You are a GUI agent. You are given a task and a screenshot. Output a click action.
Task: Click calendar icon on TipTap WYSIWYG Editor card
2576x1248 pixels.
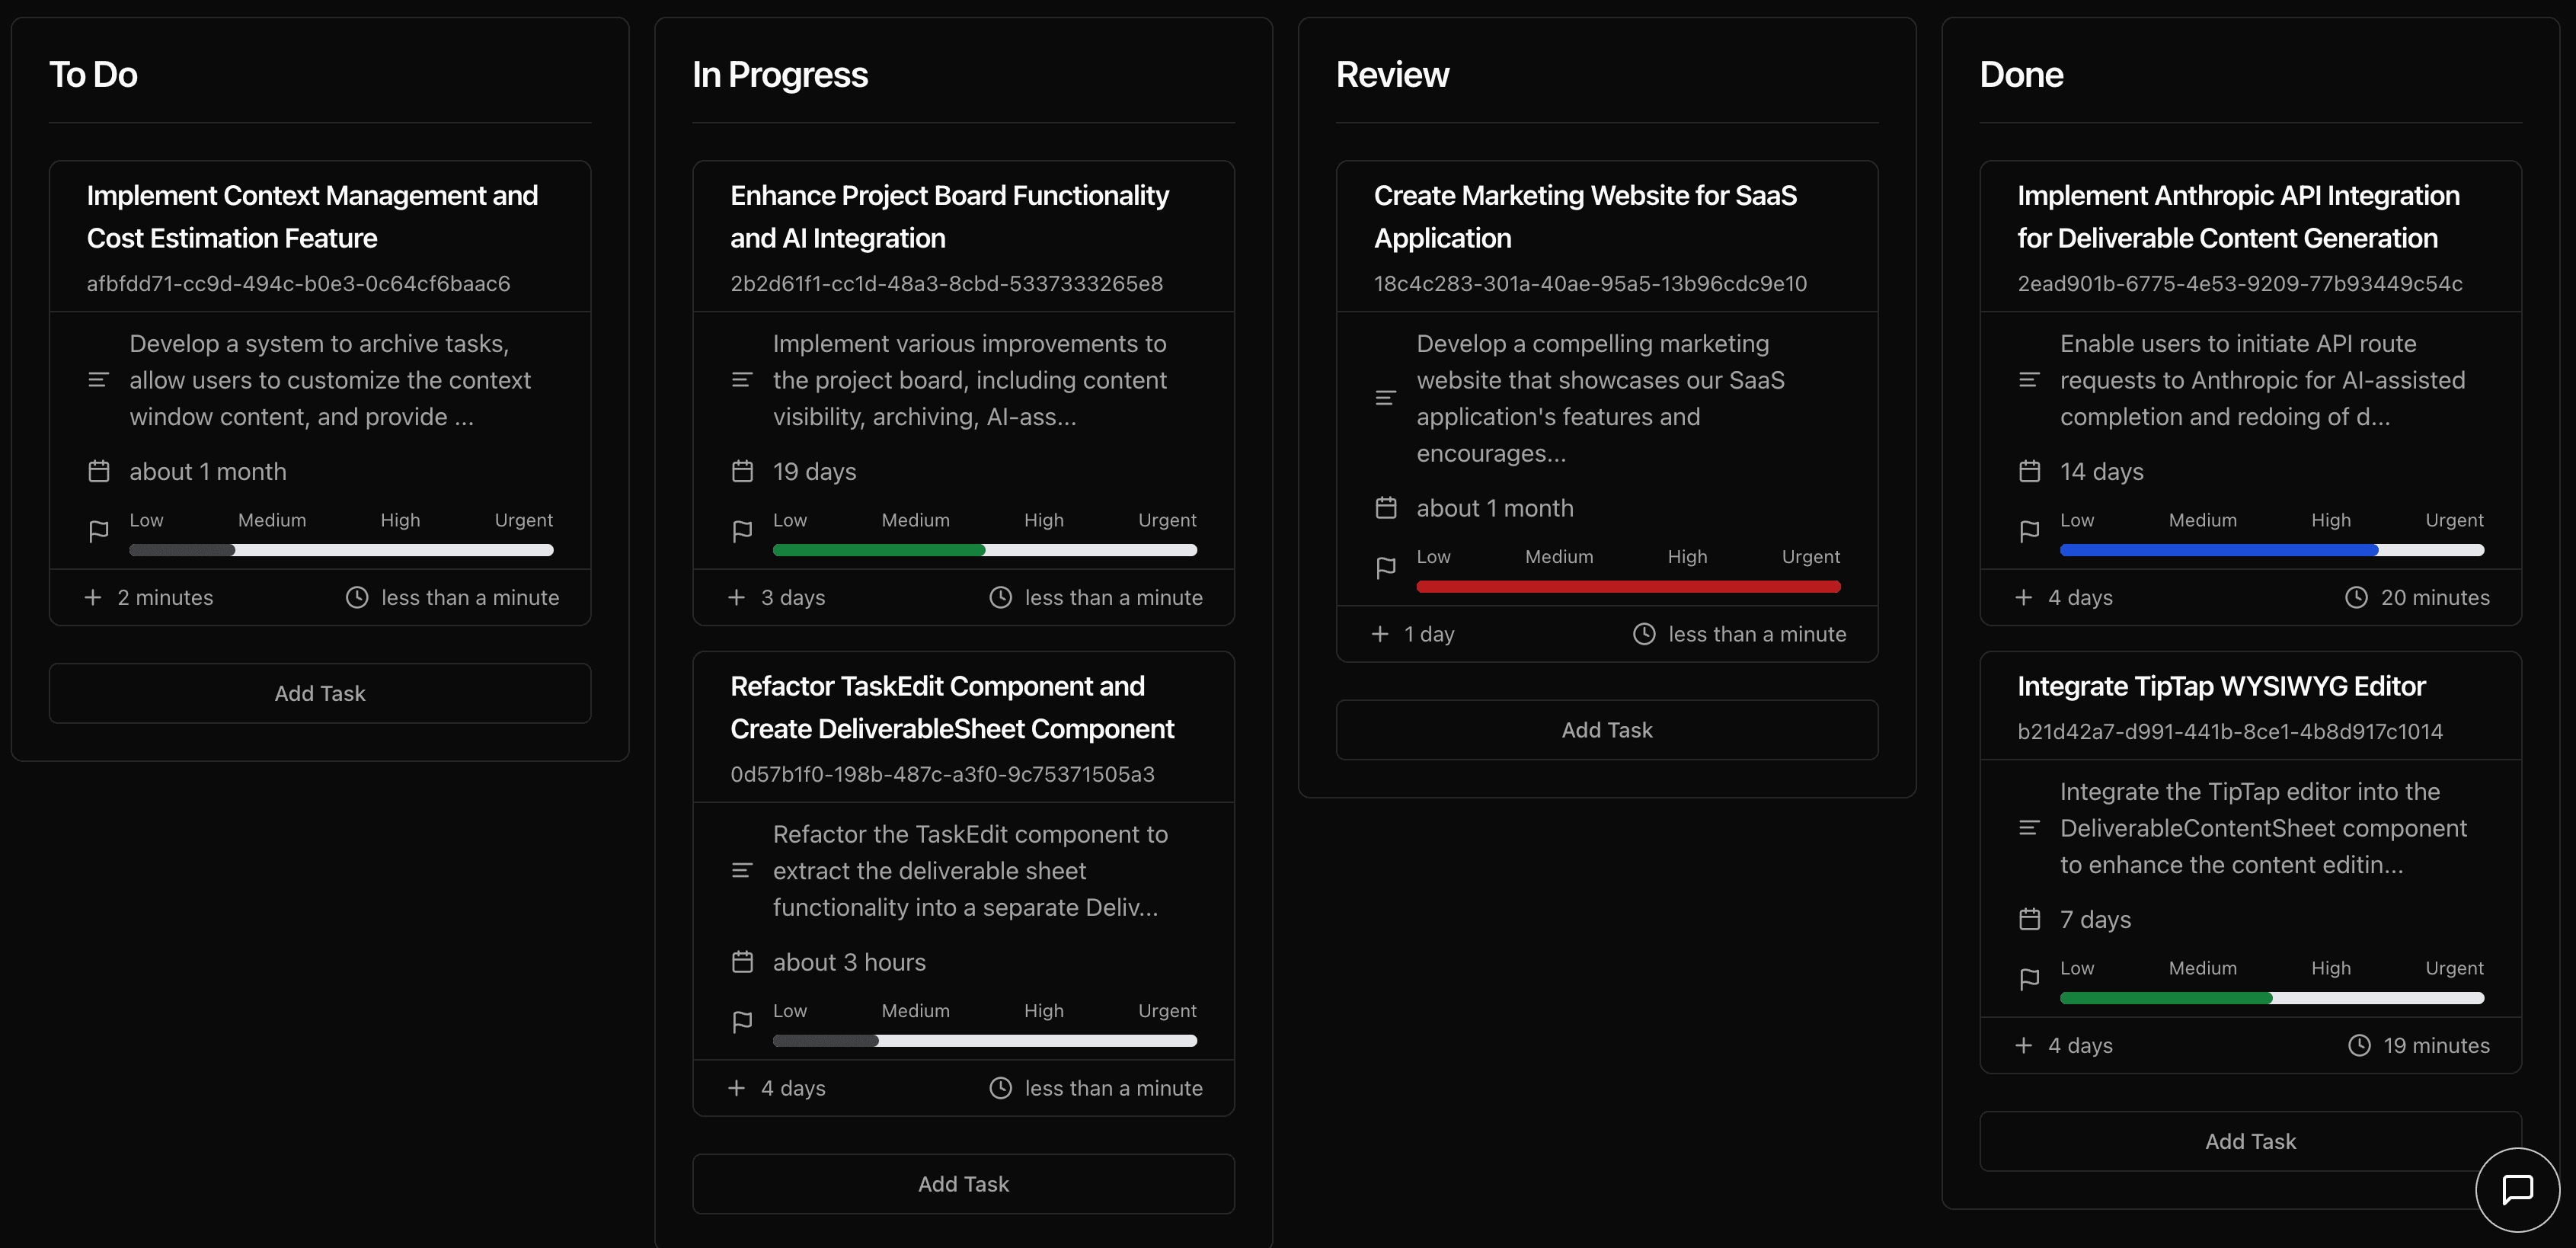pos(2029,919)
